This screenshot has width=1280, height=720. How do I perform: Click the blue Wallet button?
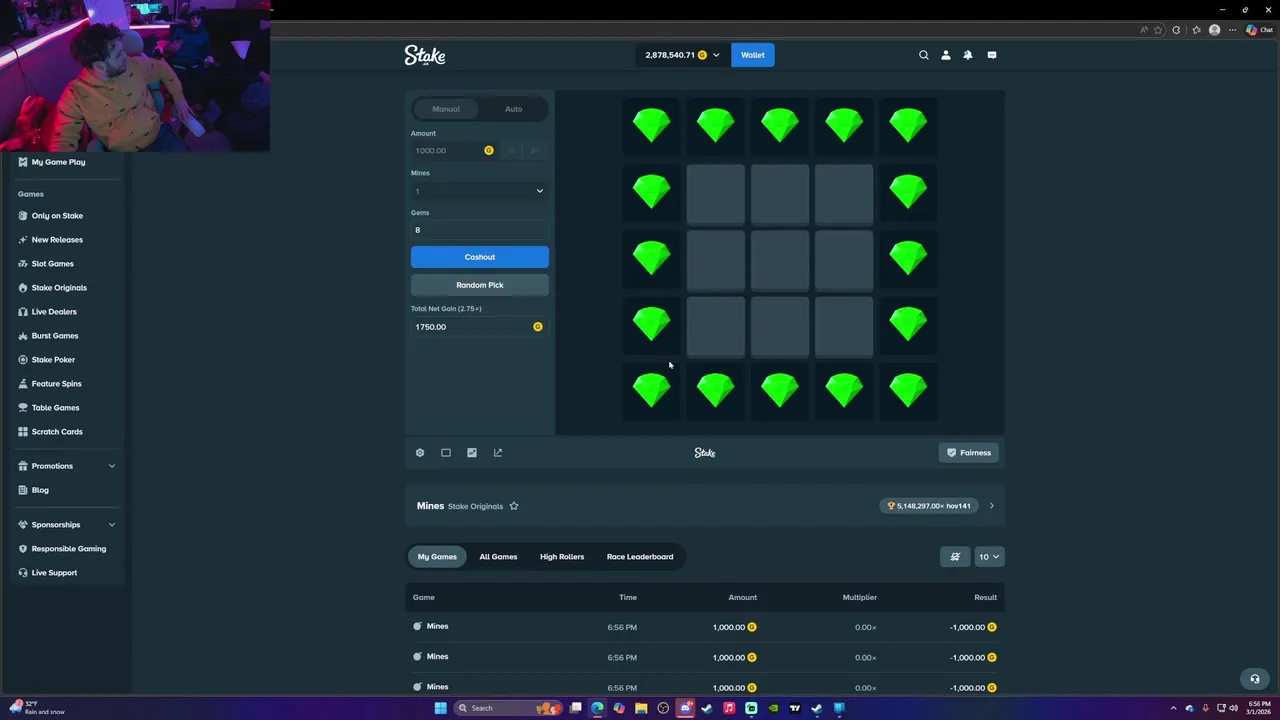753,55
